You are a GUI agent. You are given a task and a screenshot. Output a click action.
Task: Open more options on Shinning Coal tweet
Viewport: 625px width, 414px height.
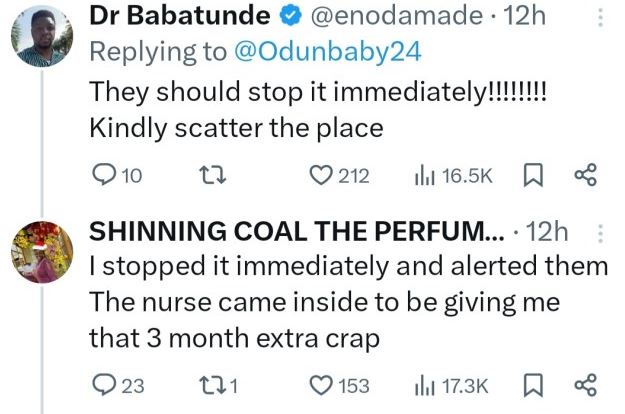coord(599,234)
